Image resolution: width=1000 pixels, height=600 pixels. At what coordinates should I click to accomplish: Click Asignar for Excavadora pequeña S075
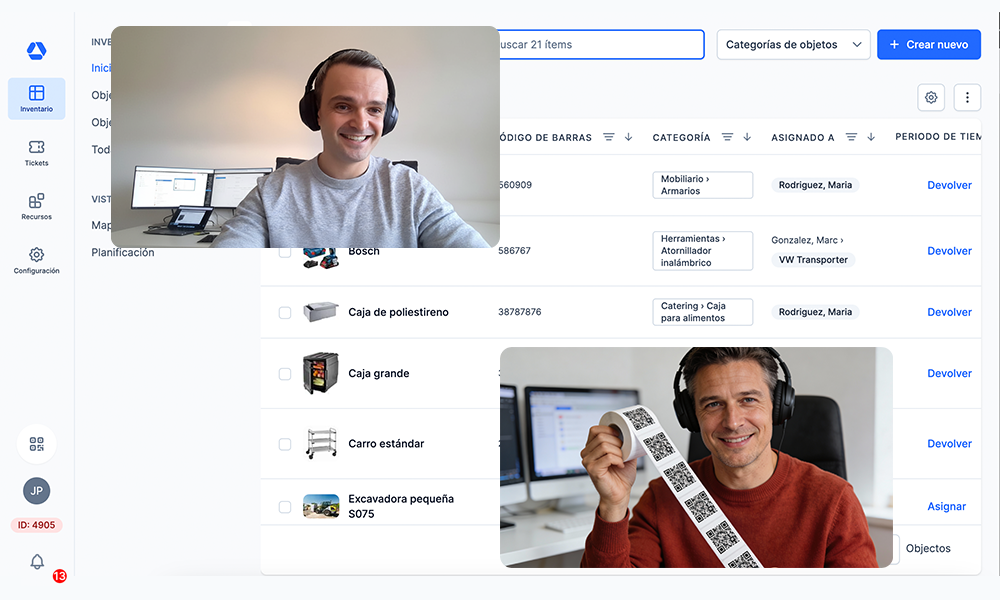point(946,507)
